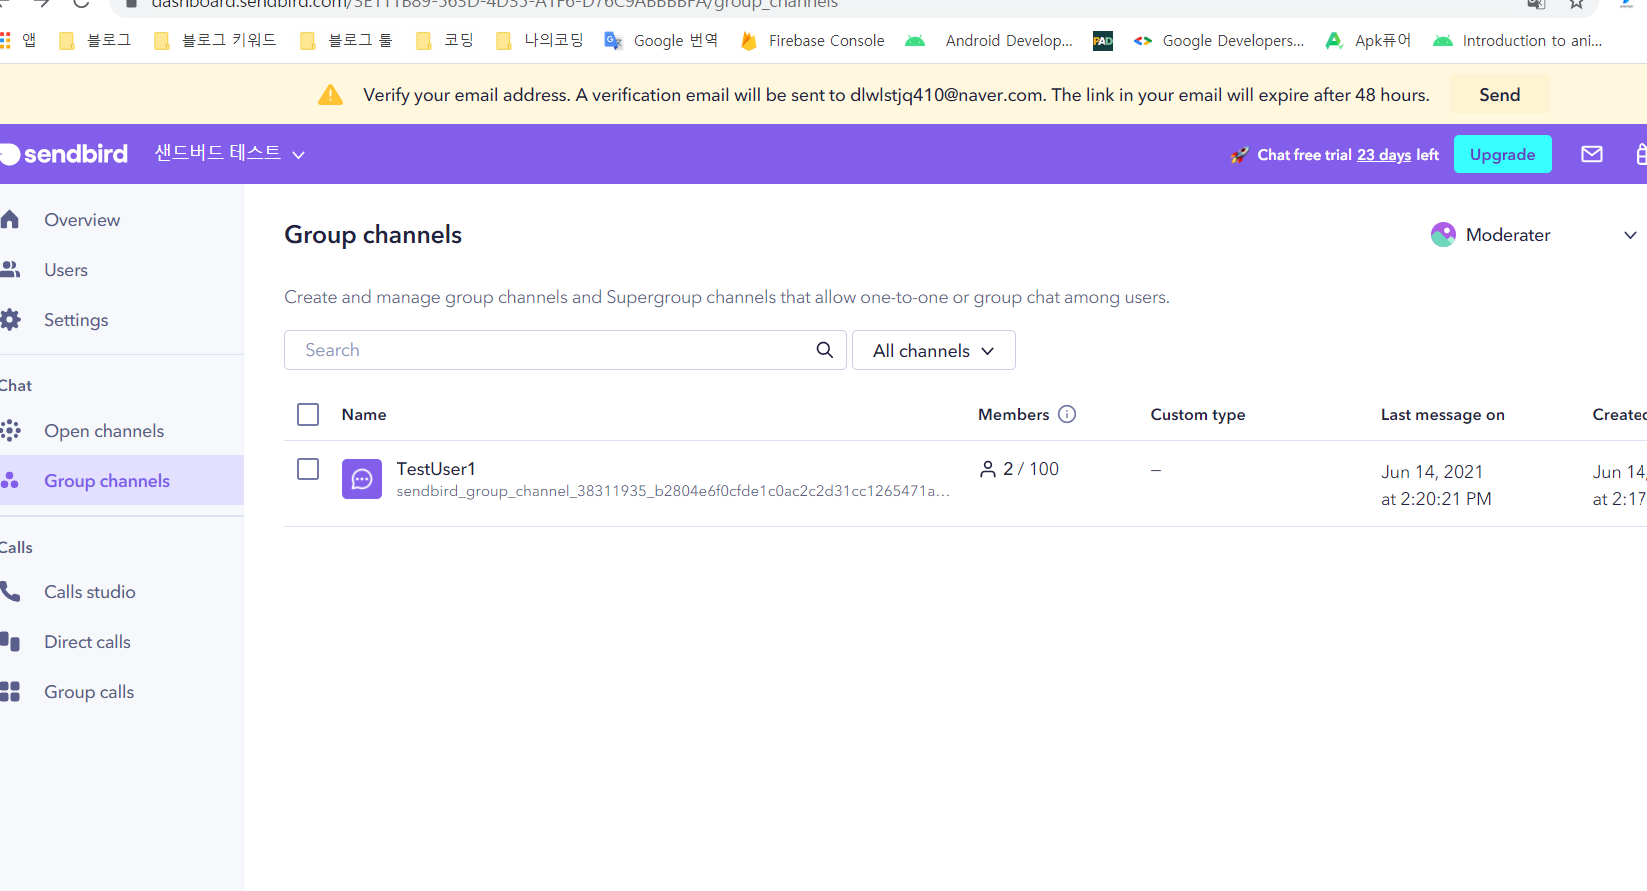Click the Custom type column header
The image size is (1647, 891).
(x=1198, y=415)
